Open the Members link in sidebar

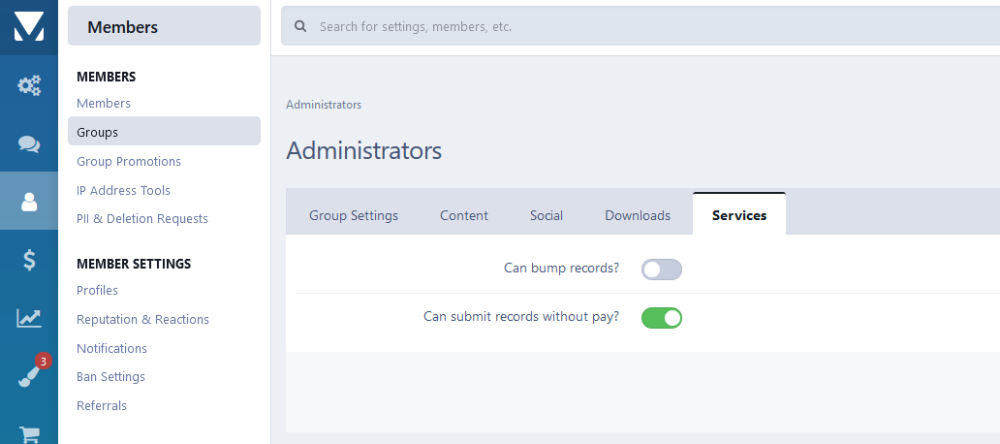(103, 103)
